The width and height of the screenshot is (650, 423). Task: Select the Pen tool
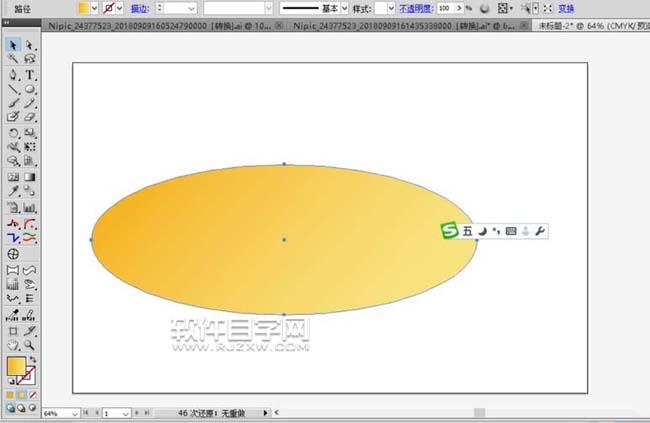(x=13, y=75)
